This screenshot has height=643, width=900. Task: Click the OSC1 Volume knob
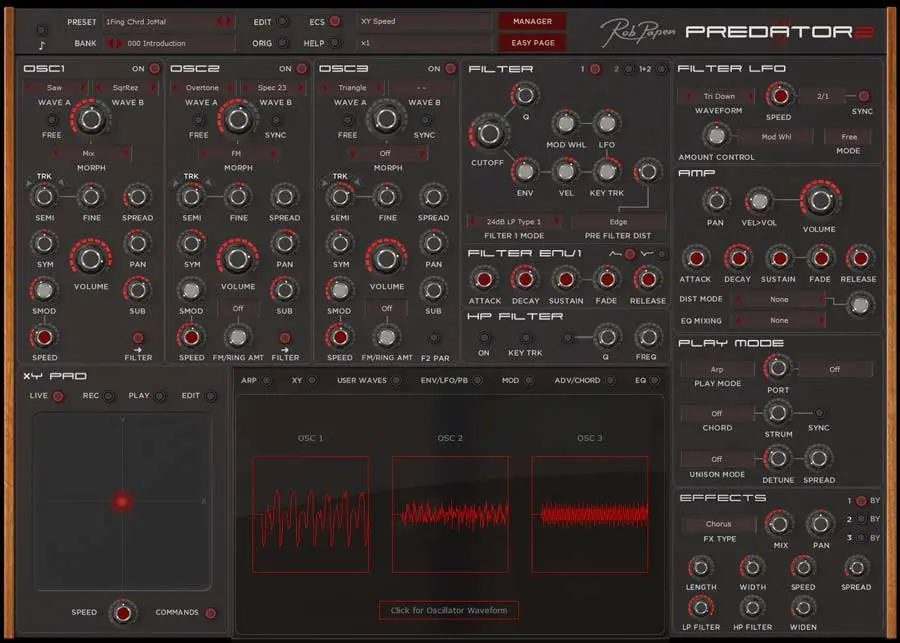91,259
